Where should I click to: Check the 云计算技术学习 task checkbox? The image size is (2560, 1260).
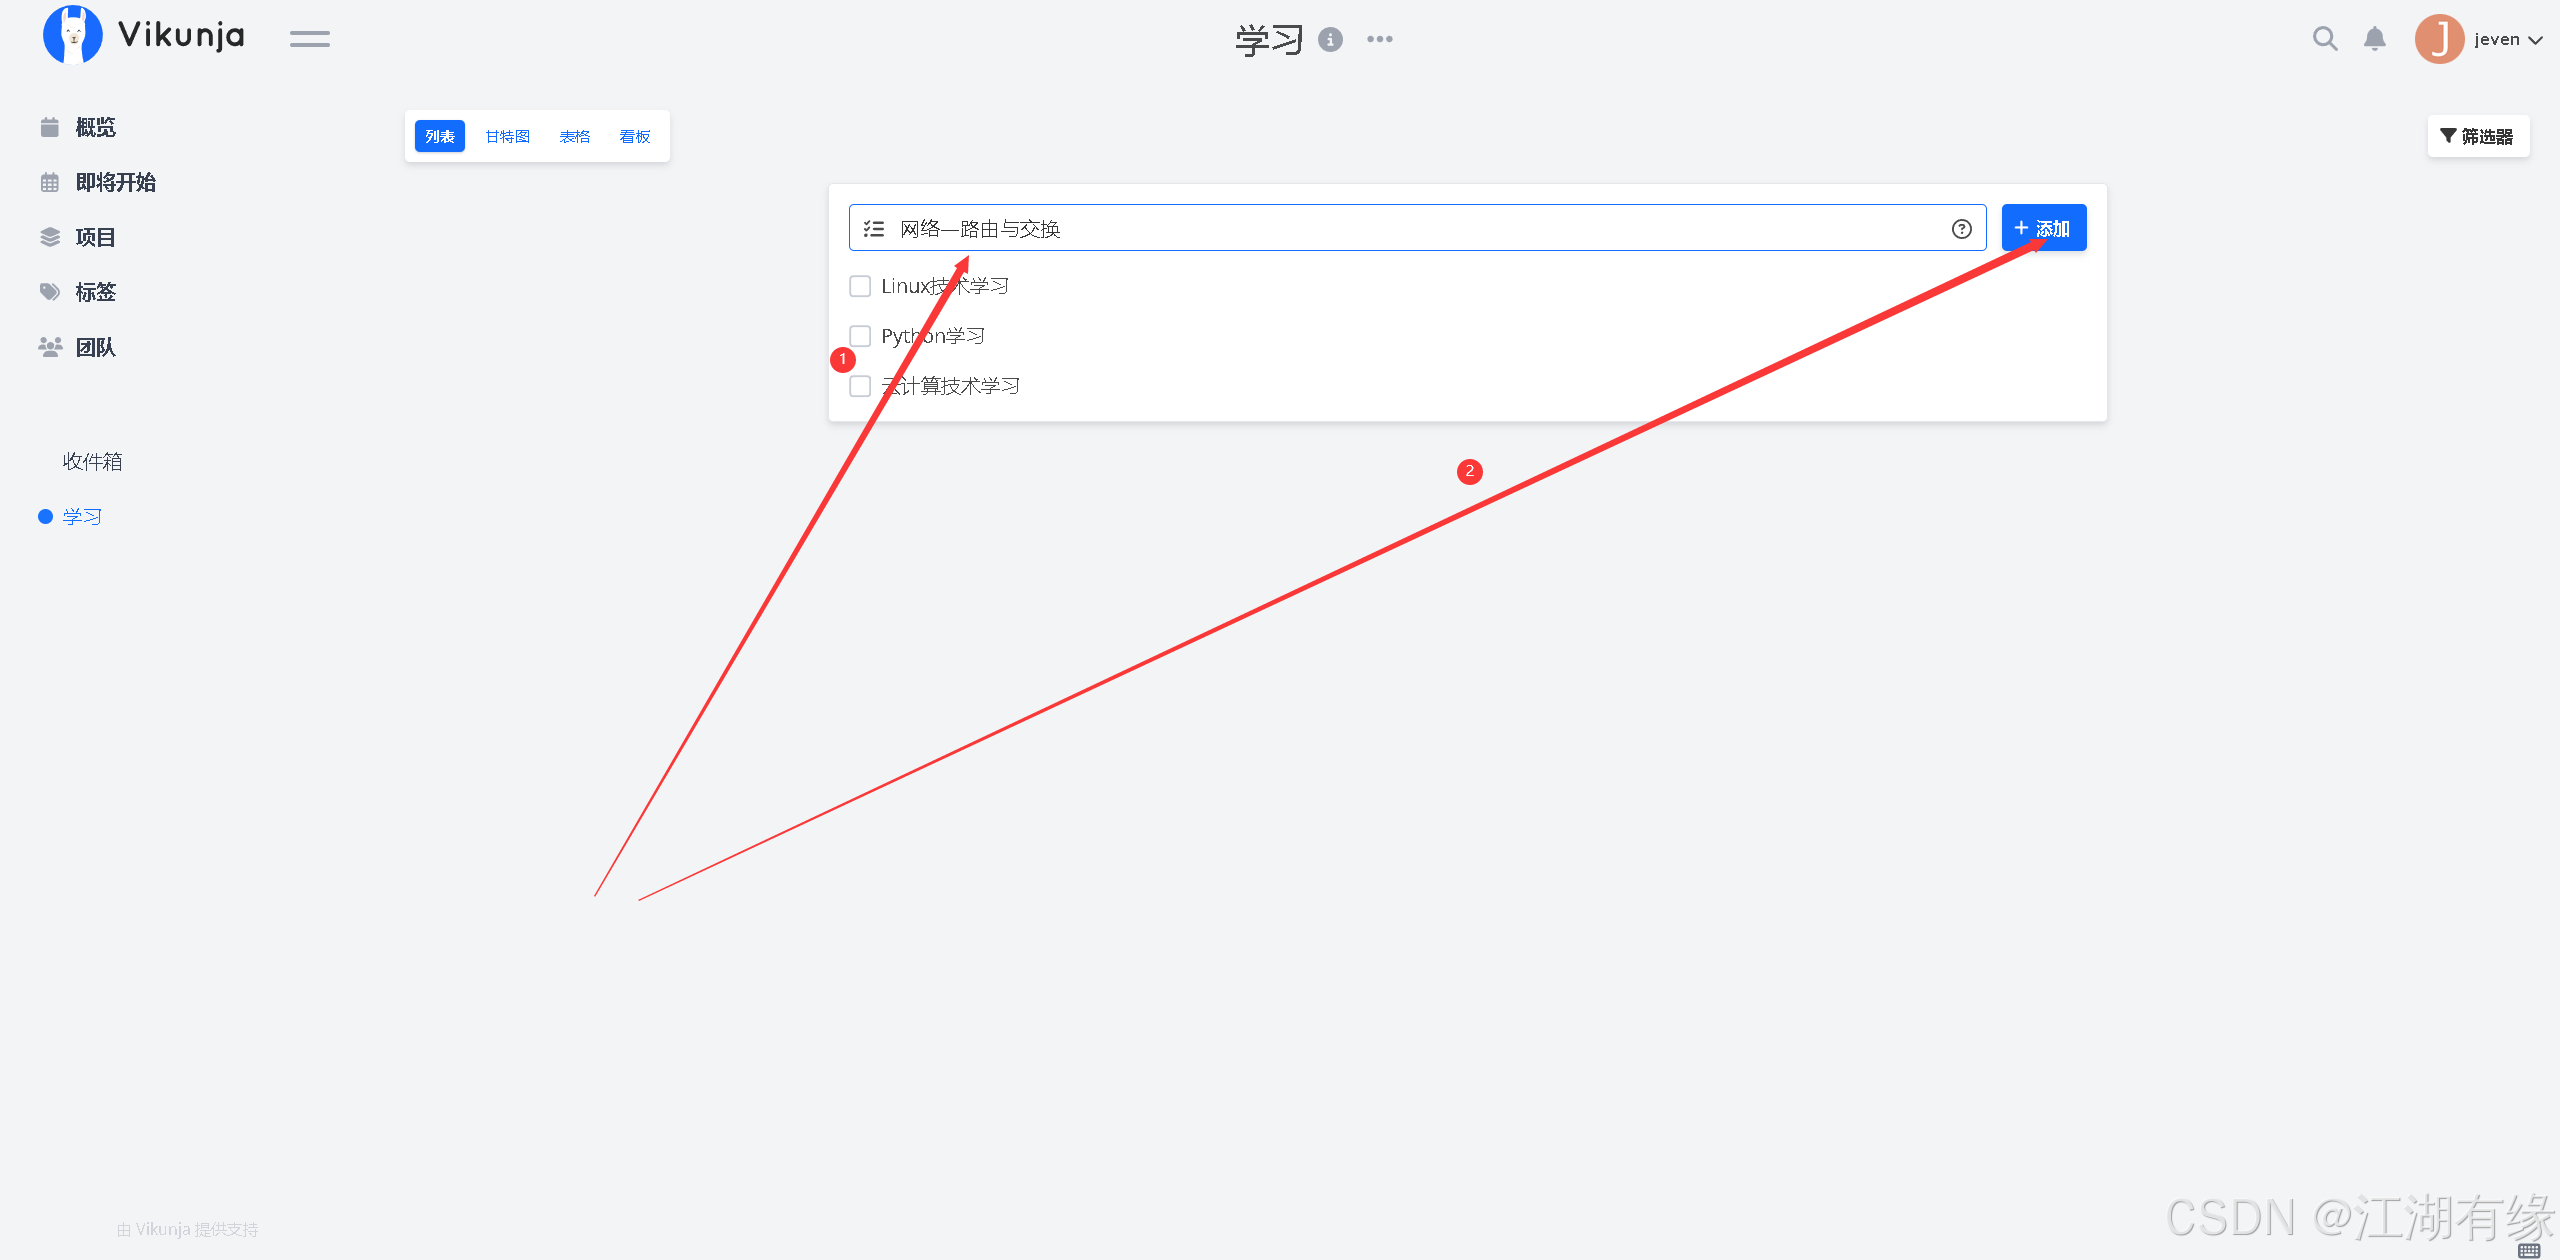click(860, 386)
